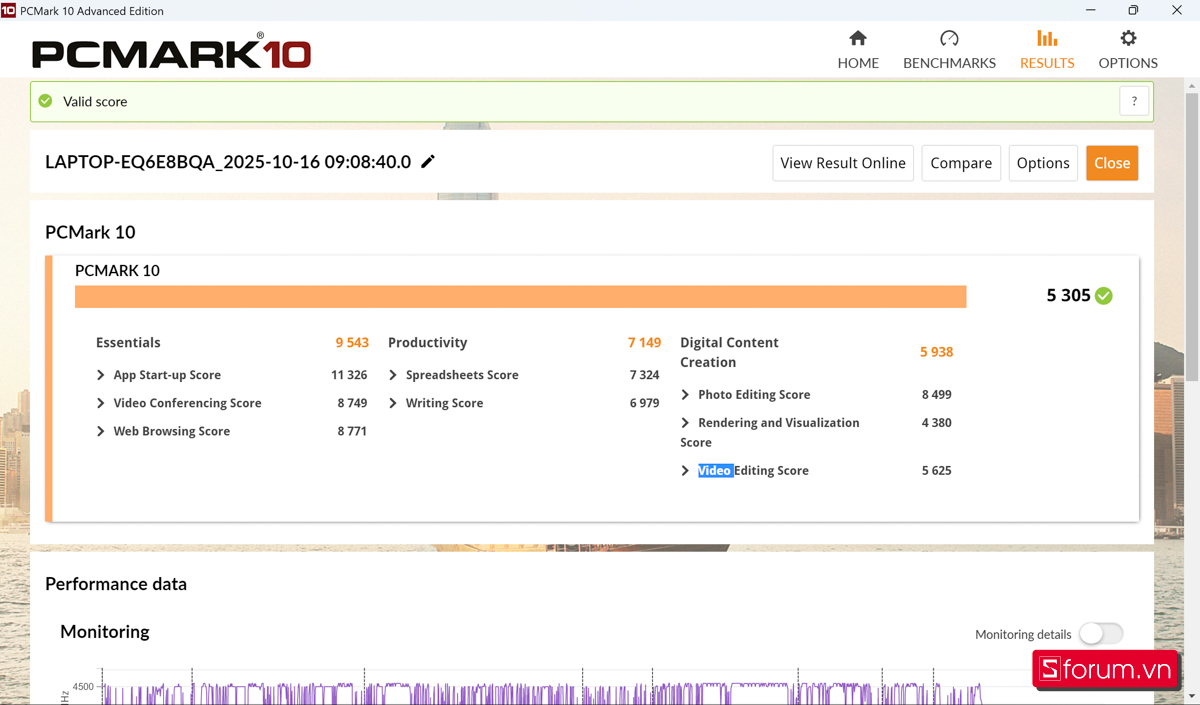Toggle Monitoring details switch
This screenshot has width=1200, height=705.
(1101, 634)
